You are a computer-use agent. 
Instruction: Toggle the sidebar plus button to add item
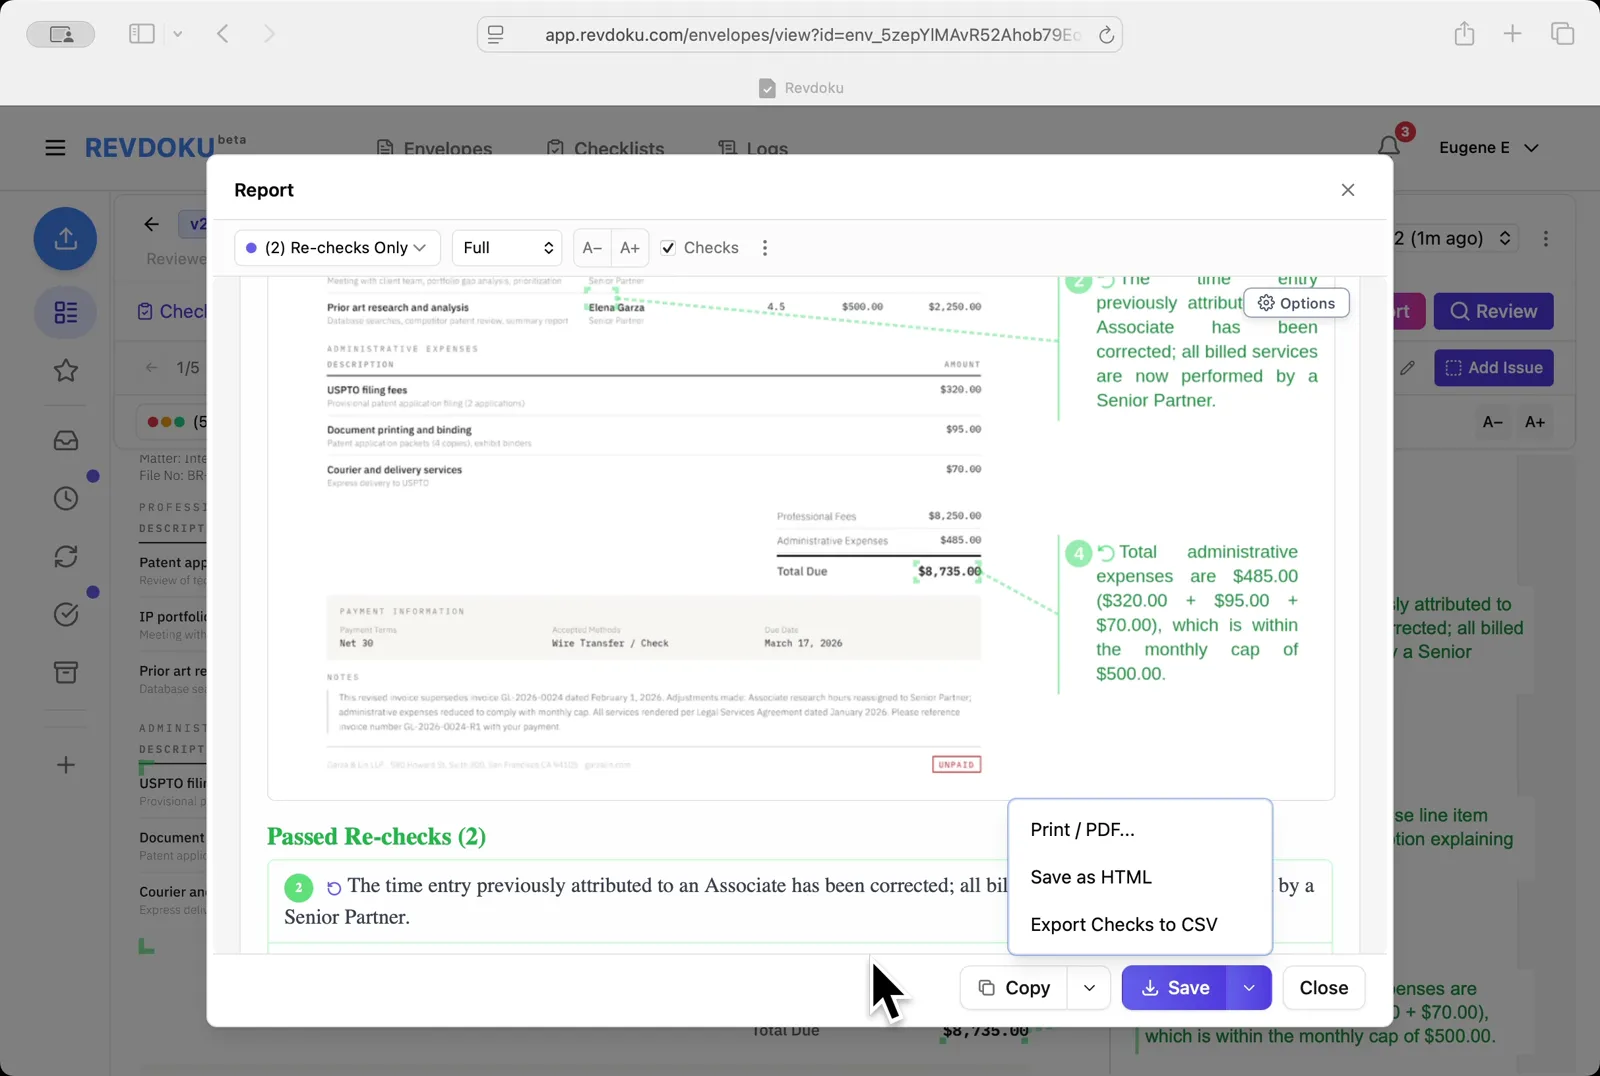click(x=65, y=765)
